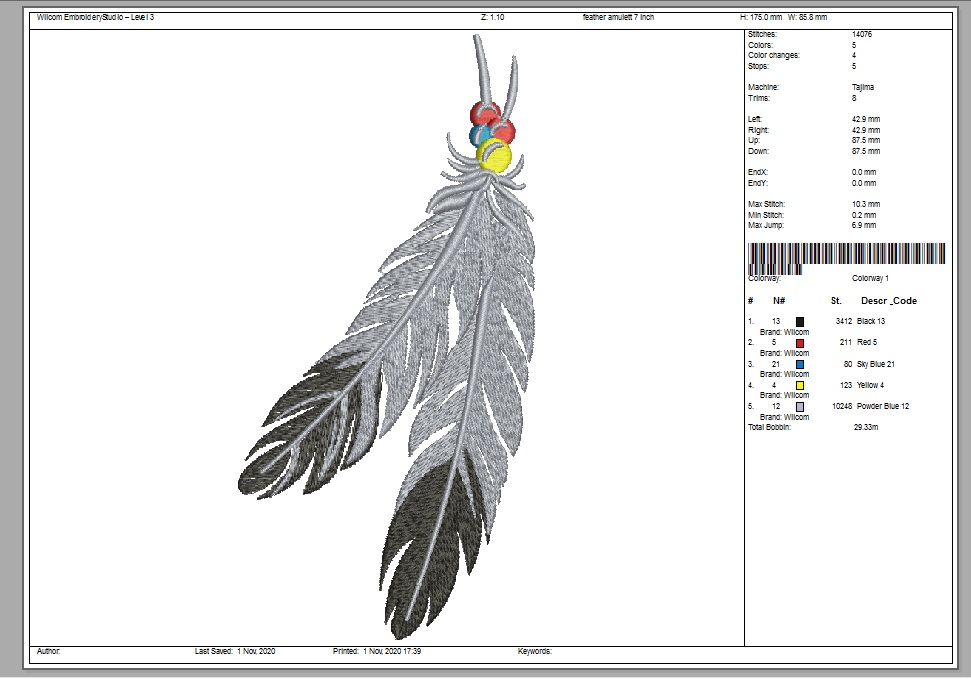Viewport: 971px width, 679px height.
Task: Pick the Sky Blue 21 swatch
Action: click(799, 364)
